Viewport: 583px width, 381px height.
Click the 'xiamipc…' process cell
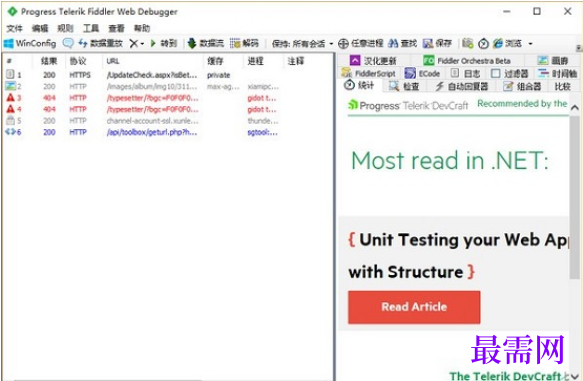262,87
